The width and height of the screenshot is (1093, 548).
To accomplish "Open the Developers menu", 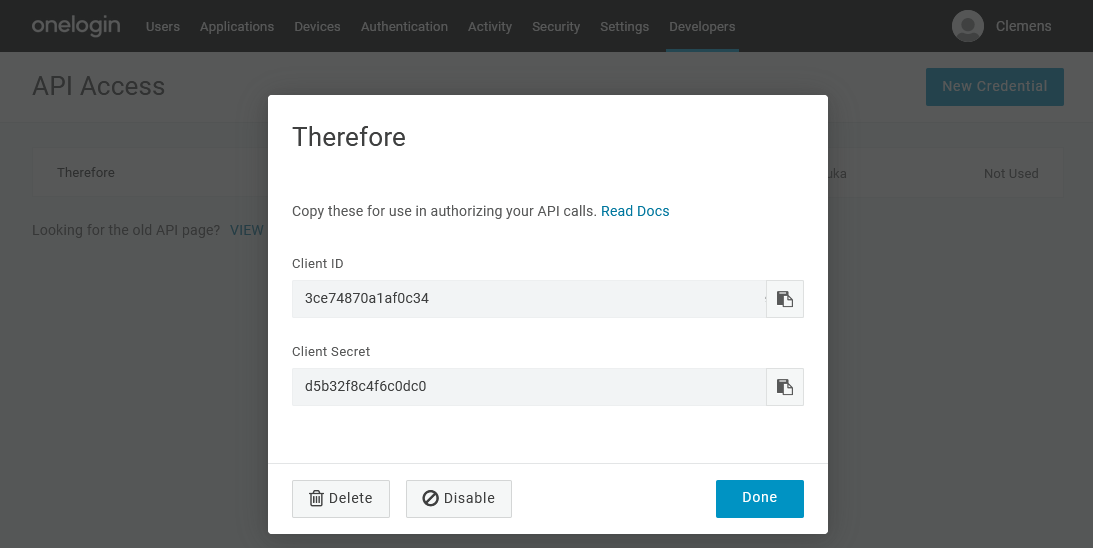I will pos(702,27).
